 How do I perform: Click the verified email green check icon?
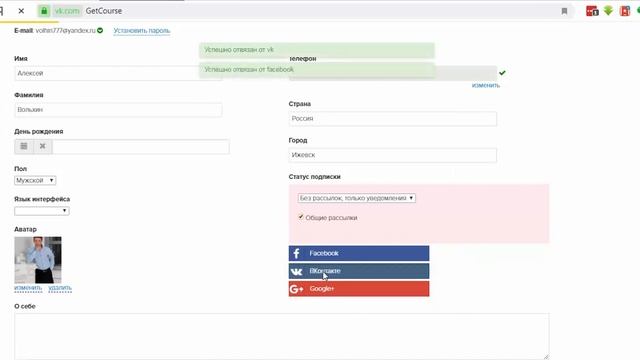point(100,31)
